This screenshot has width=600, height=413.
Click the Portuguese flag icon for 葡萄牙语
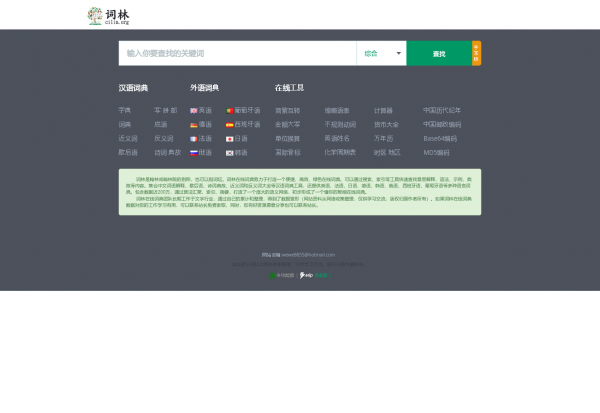230,110
